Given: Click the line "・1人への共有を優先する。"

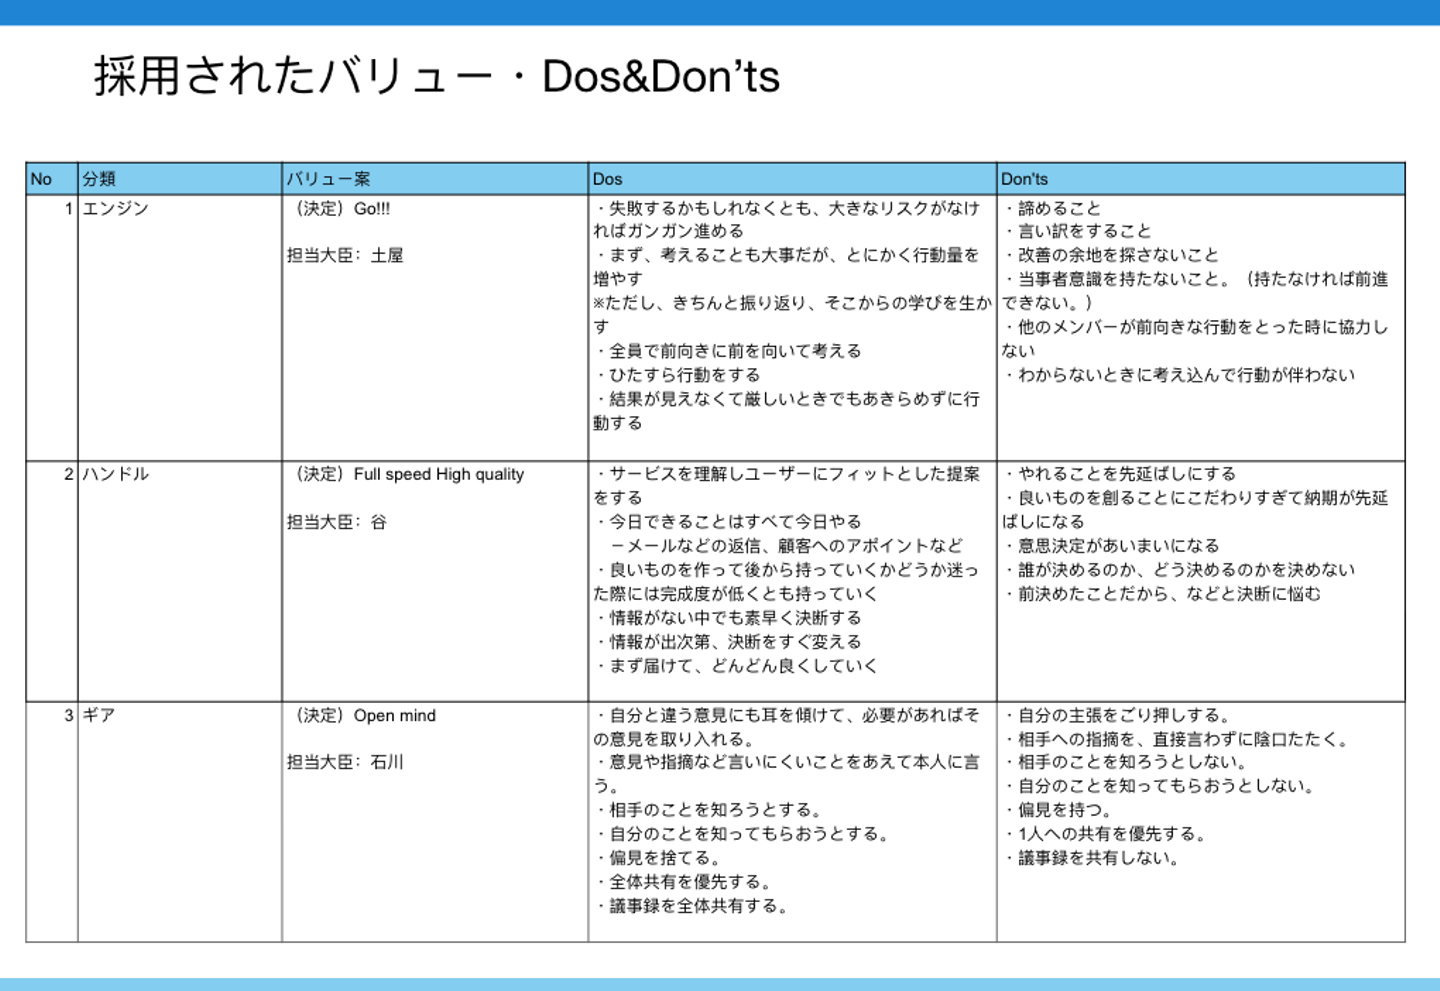Looking at the screenshot, I should click(1105, 834).
